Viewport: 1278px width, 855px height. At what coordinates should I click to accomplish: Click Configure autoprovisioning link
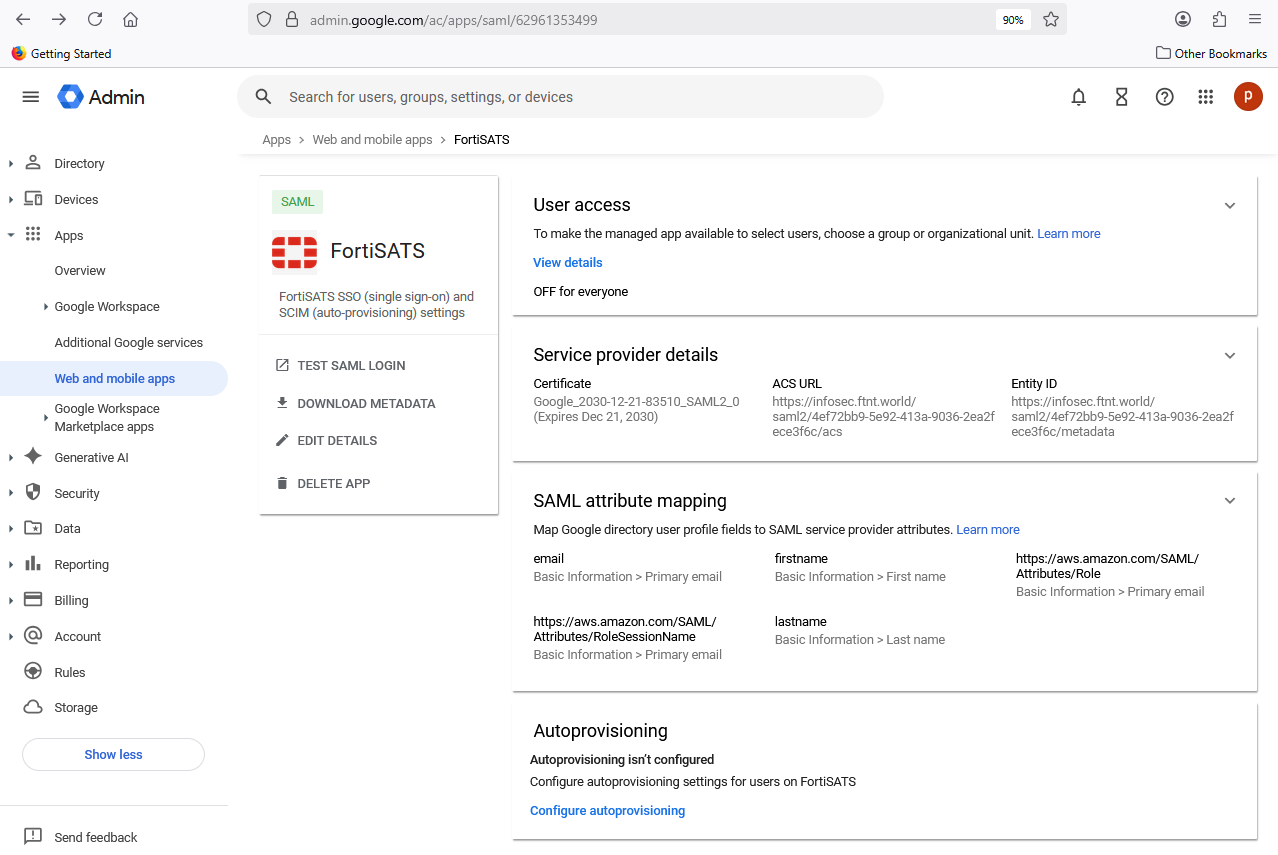607,810
